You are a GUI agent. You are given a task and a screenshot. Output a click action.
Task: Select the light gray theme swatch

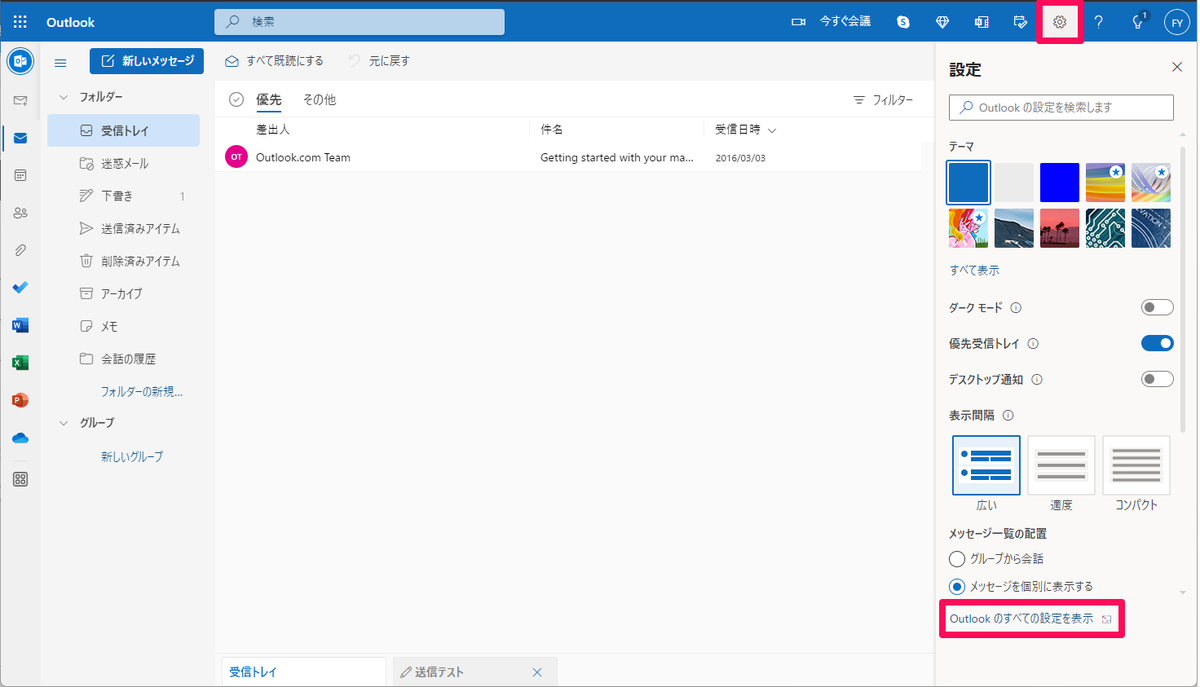click(x=1014, y=183)
